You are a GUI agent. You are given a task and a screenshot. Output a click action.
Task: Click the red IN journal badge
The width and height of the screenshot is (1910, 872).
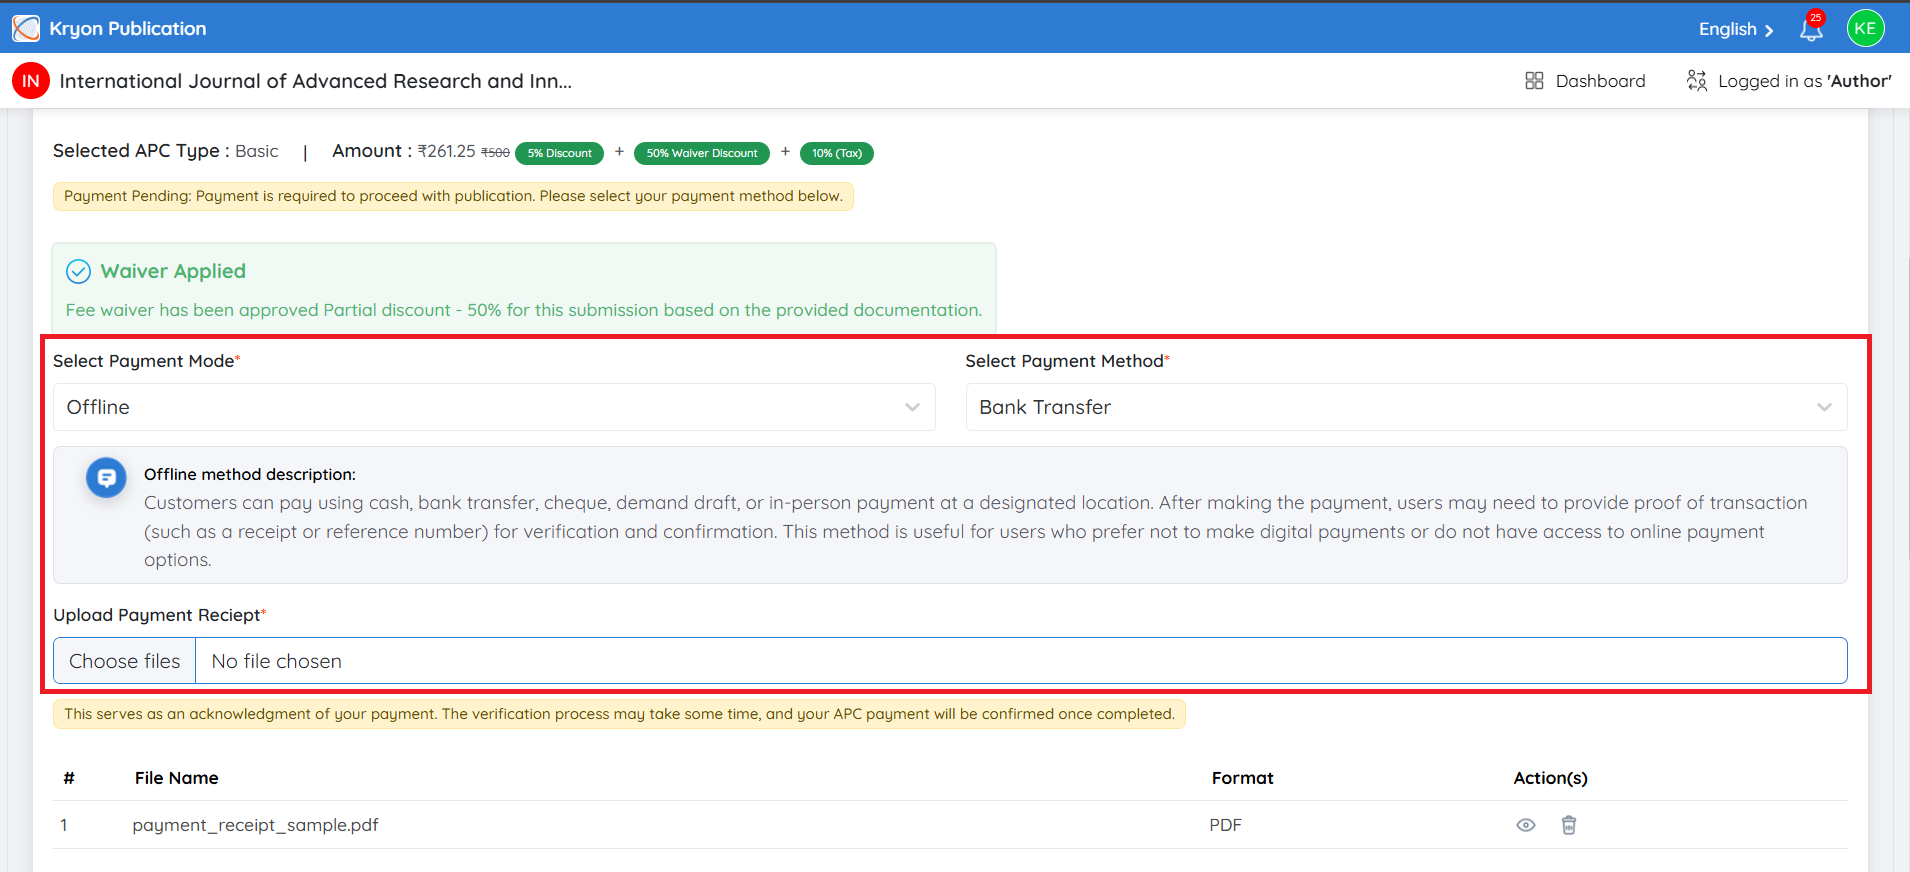click(x=31, y=81)
